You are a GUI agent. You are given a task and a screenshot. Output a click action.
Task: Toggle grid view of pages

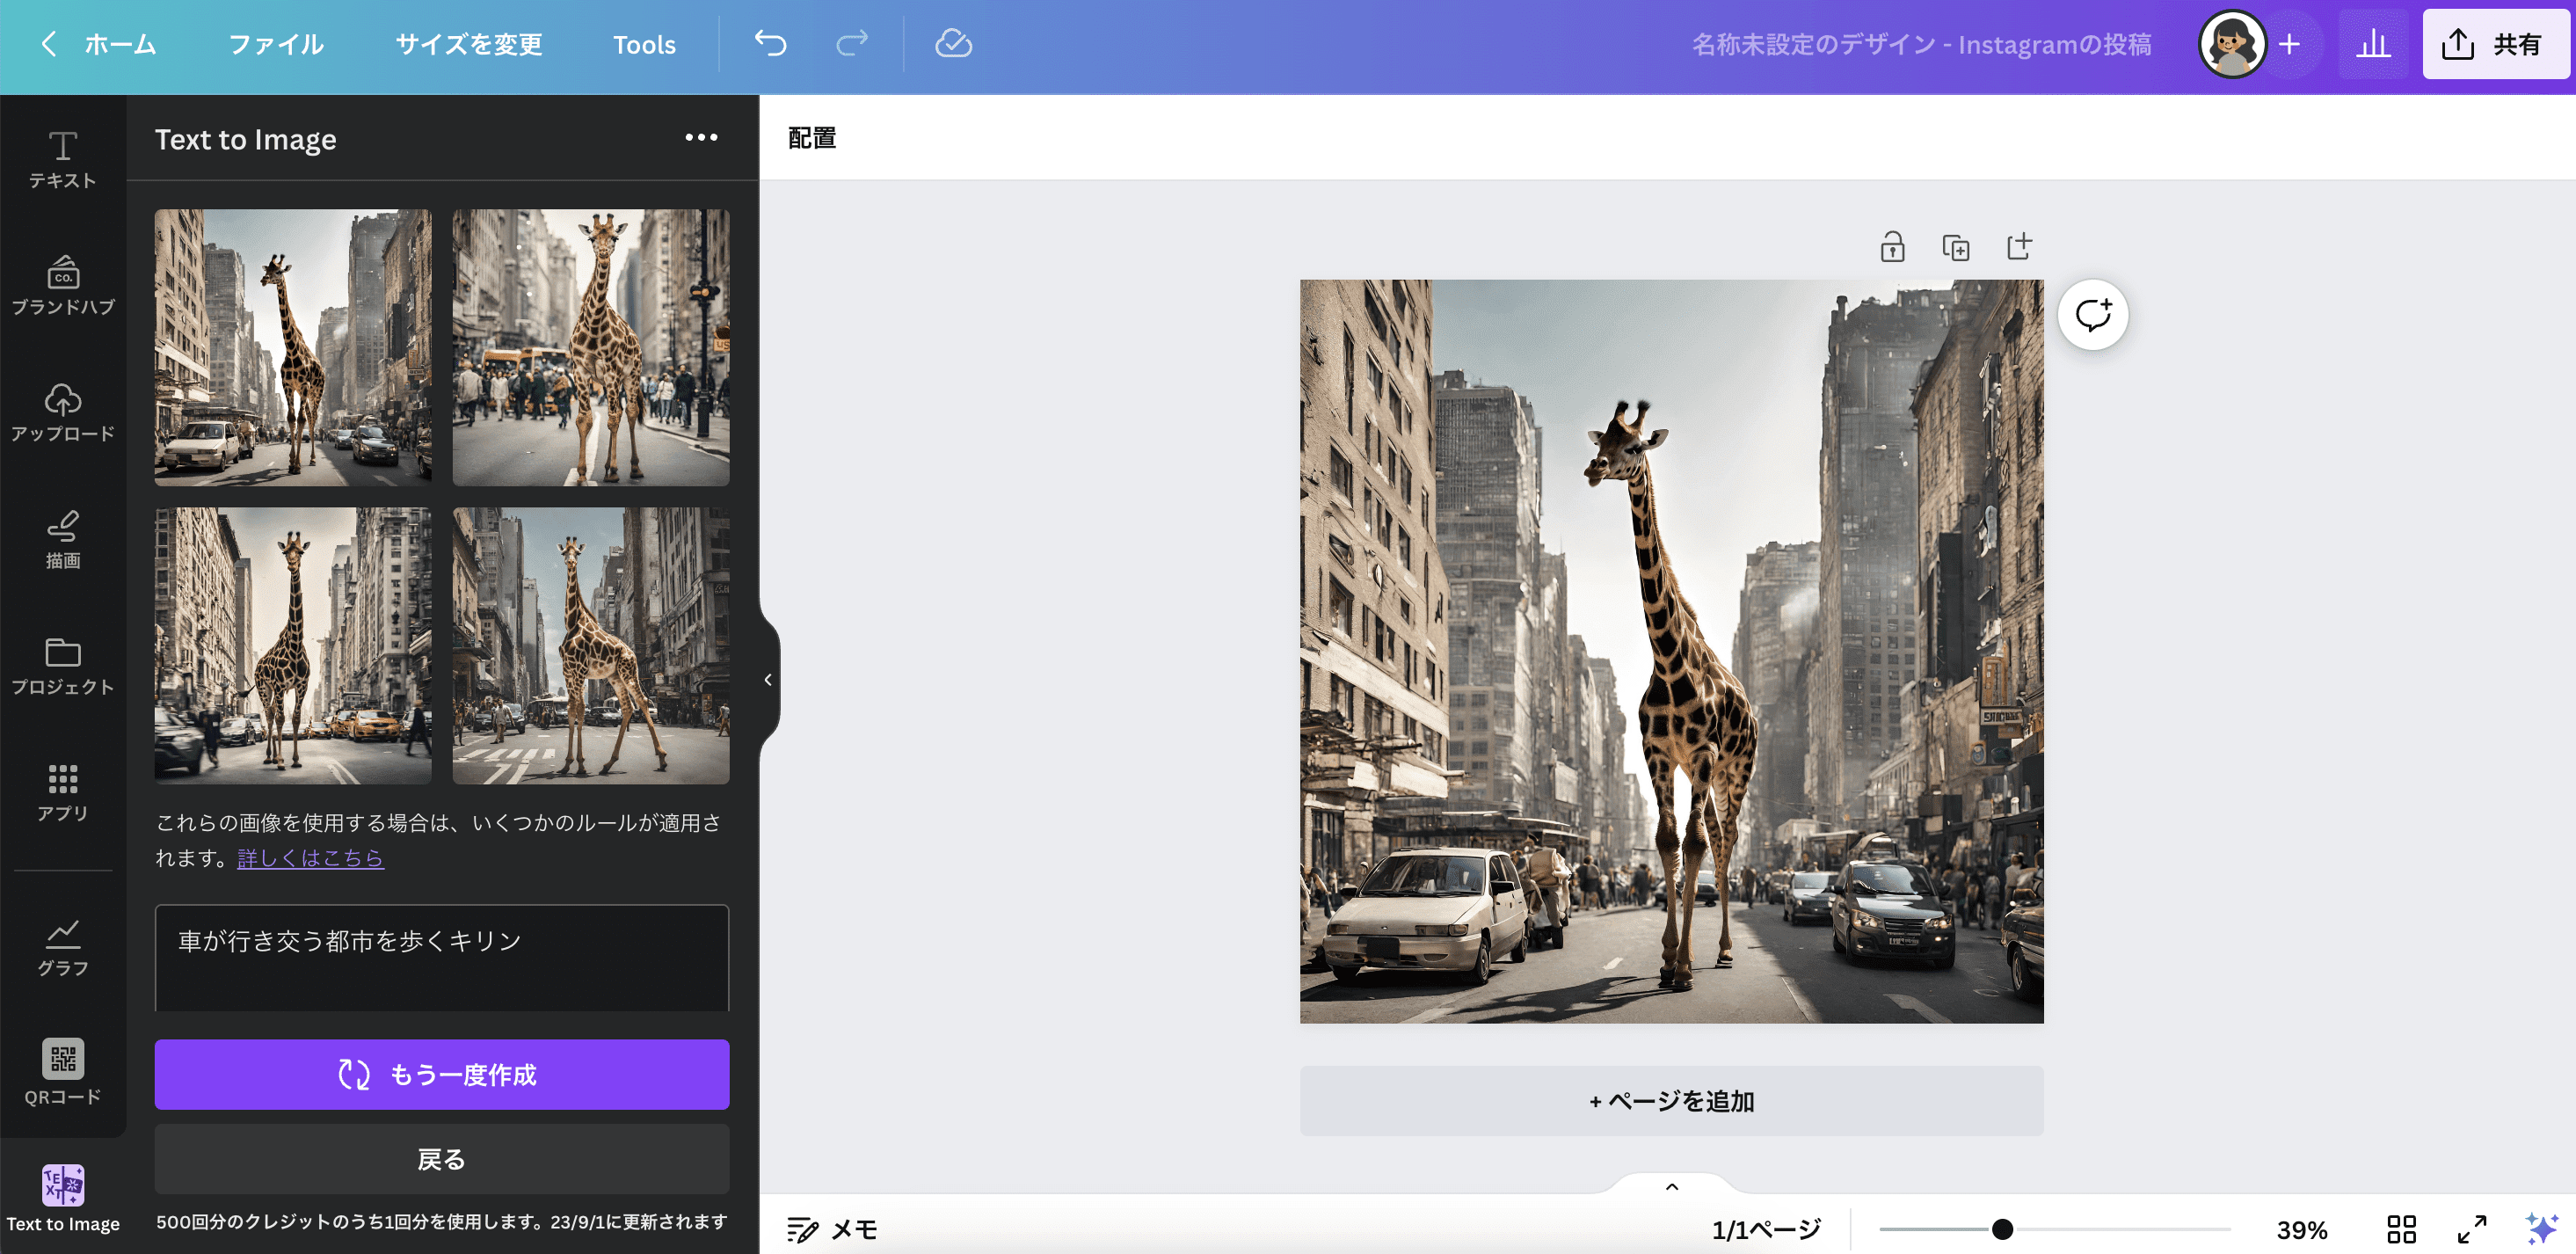(x=2401, y=1229)
